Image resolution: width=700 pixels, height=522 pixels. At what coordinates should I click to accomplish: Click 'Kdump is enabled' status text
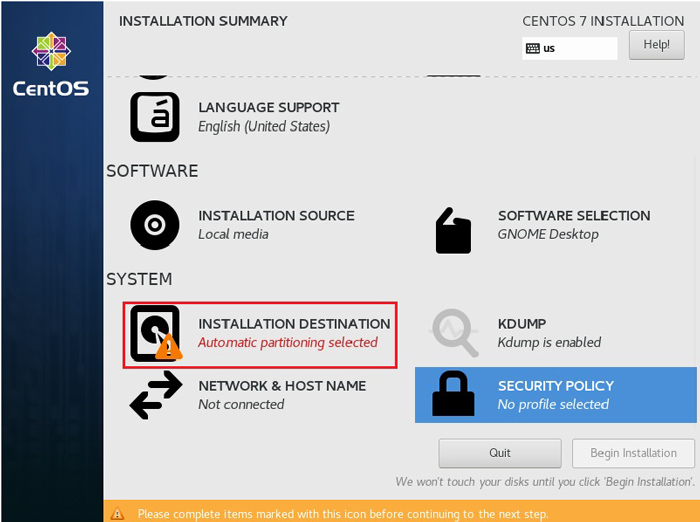549,342
